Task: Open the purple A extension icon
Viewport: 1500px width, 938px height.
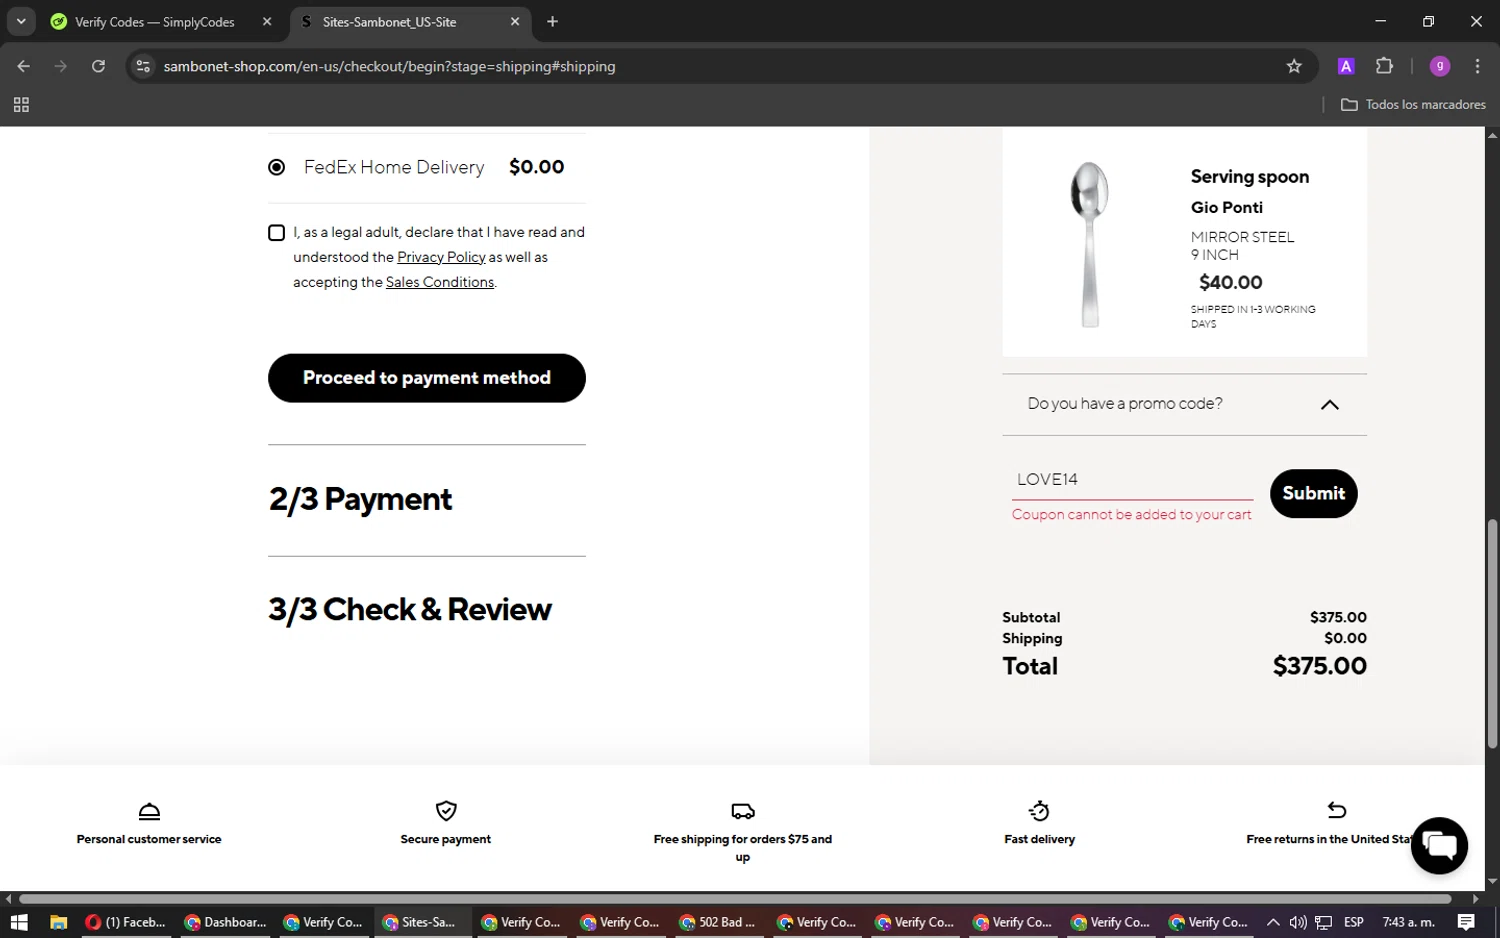Action: [x=1346, y=66]
